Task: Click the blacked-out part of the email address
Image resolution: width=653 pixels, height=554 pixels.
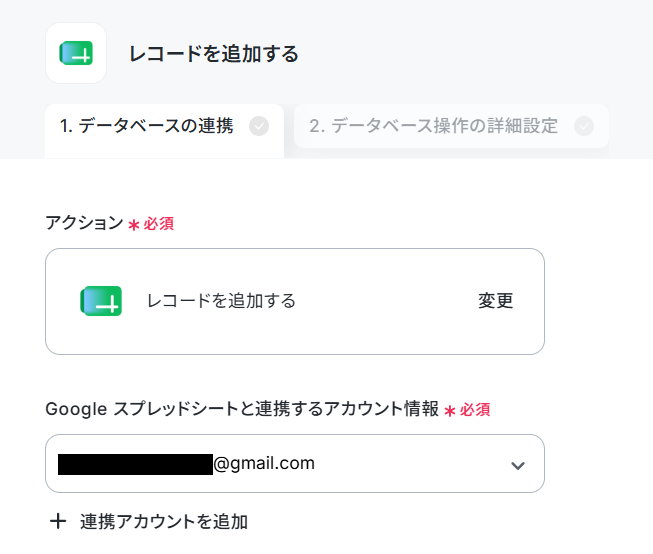Action: [x=135, y=464]
